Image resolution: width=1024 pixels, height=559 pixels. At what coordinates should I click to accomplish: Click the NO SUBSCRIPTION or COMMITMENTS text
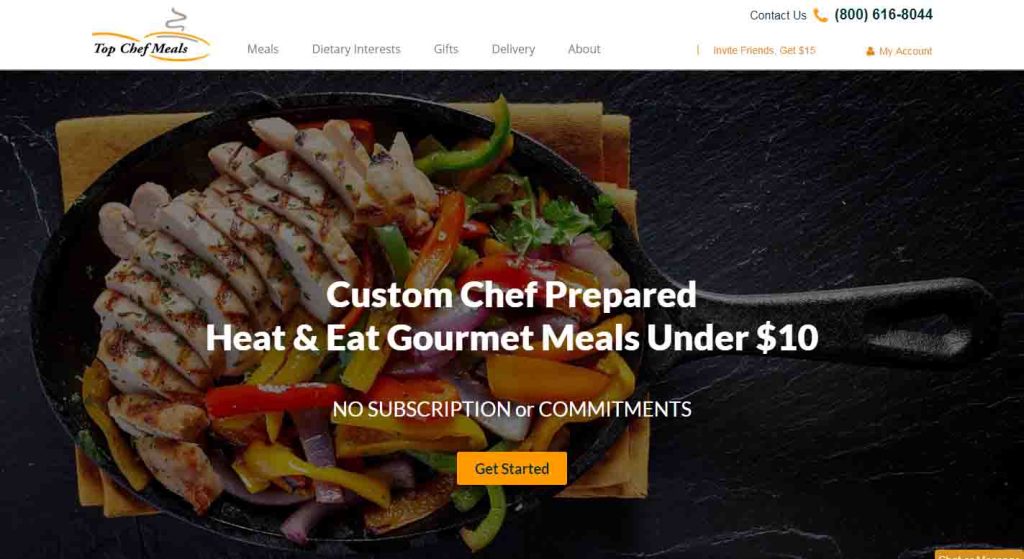point(512,409)
